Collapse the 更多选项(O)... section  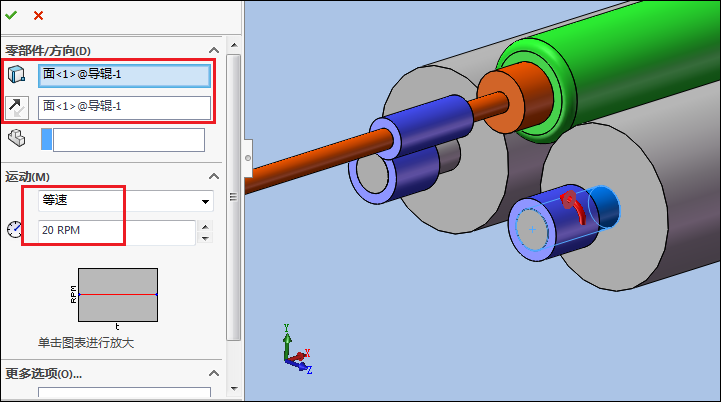[x=214, y=373]
